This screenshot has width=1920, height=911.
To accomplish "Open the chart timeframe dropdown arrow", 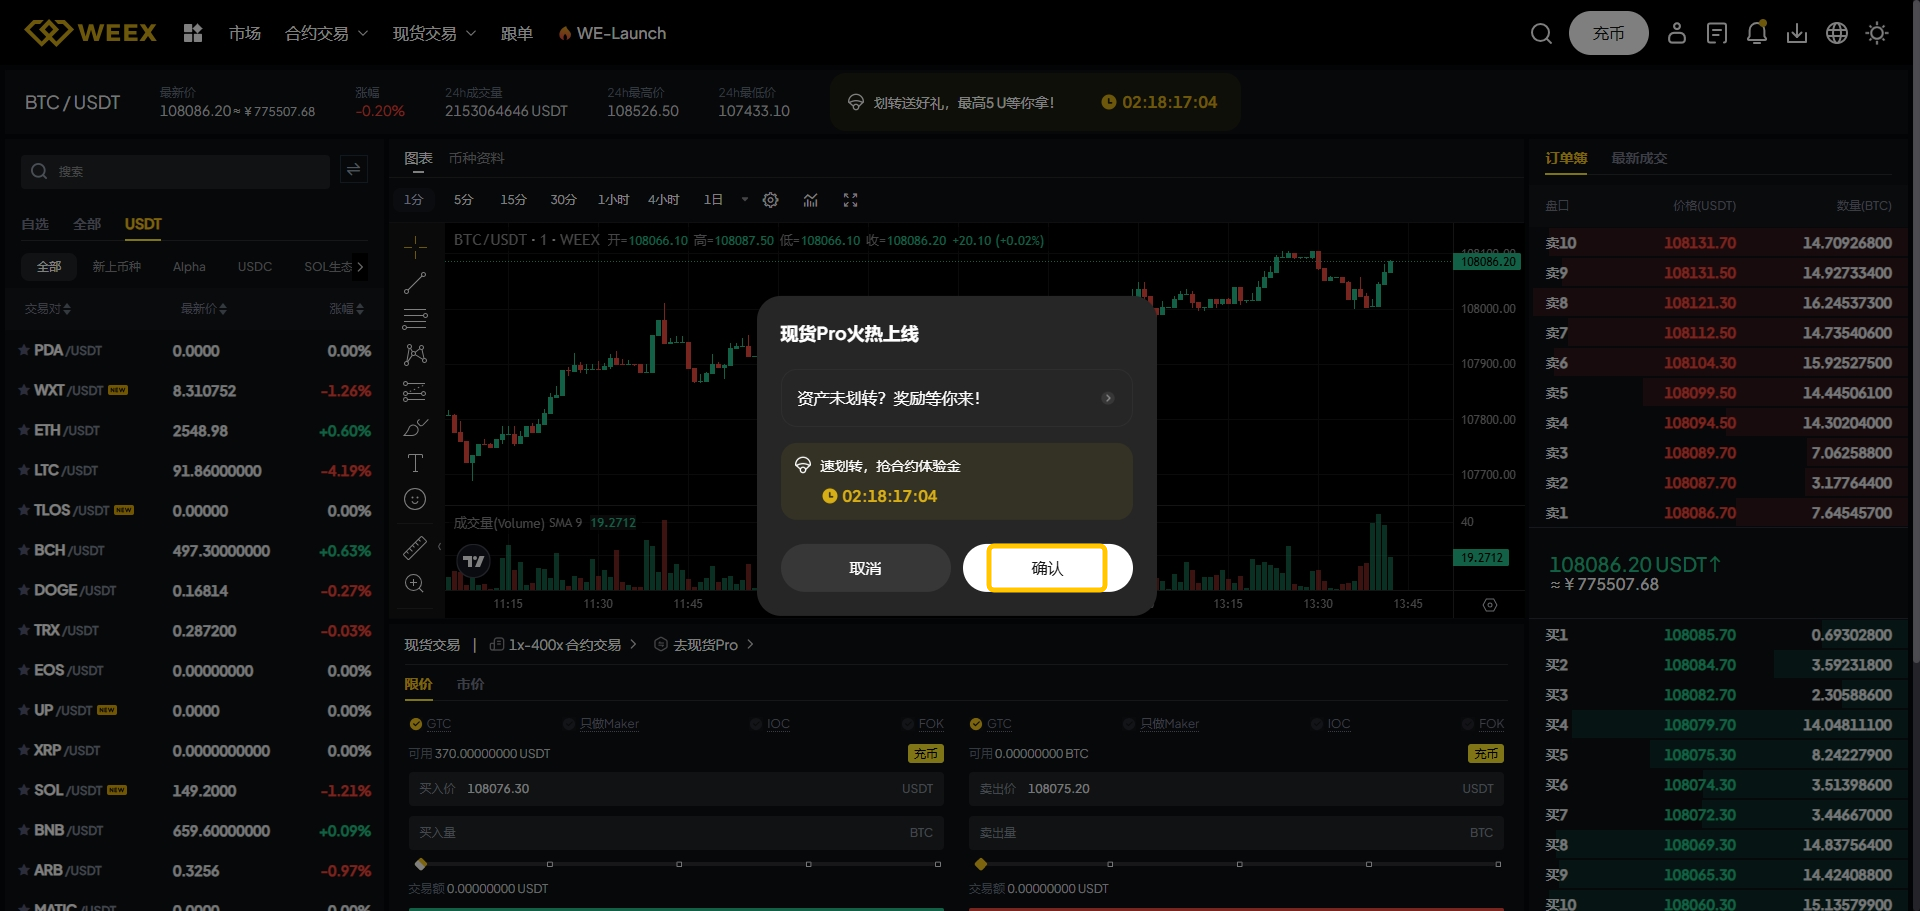I will [744, 200].
